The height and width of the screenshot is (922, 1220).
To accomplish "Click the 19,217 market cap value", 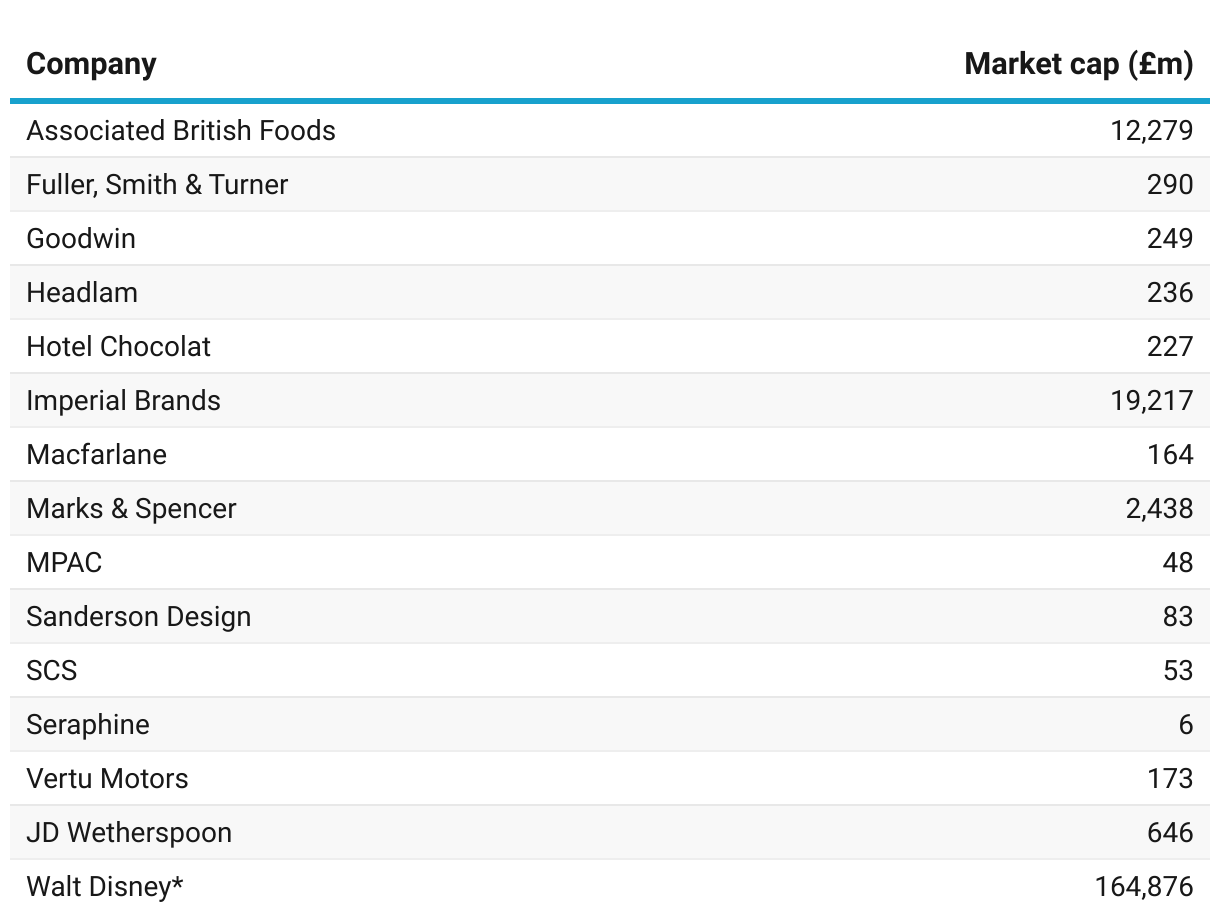I will point(1151,400).
